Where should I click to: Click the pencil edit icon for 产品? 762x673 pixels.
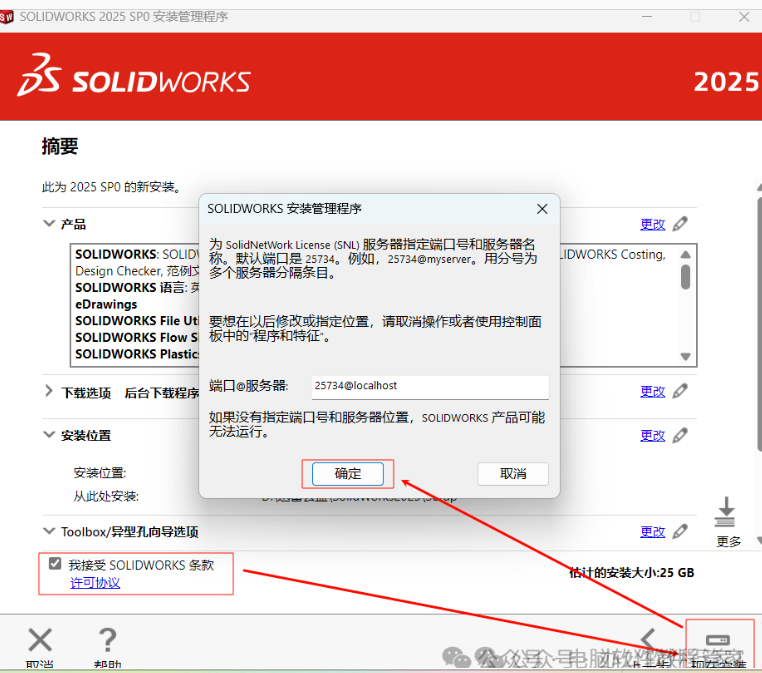[680, 224]
